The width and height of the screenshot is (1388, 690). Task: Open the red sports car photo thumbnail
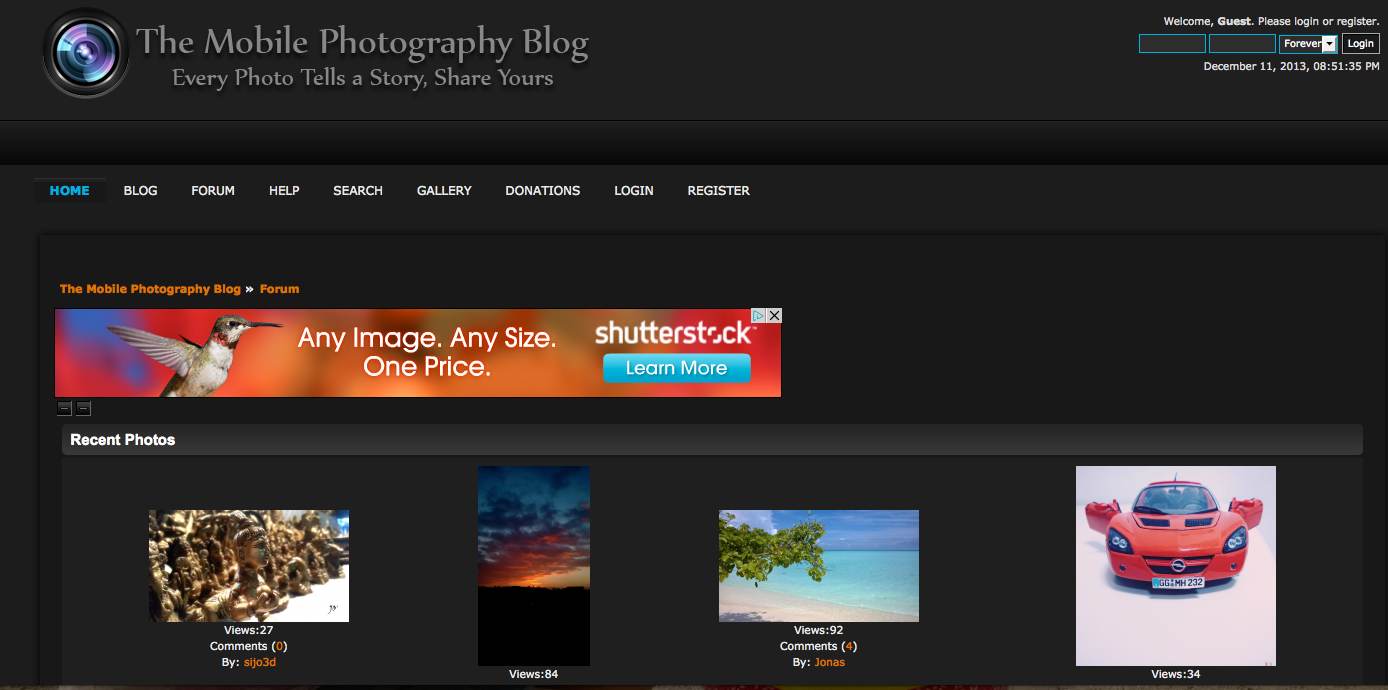1175,565
